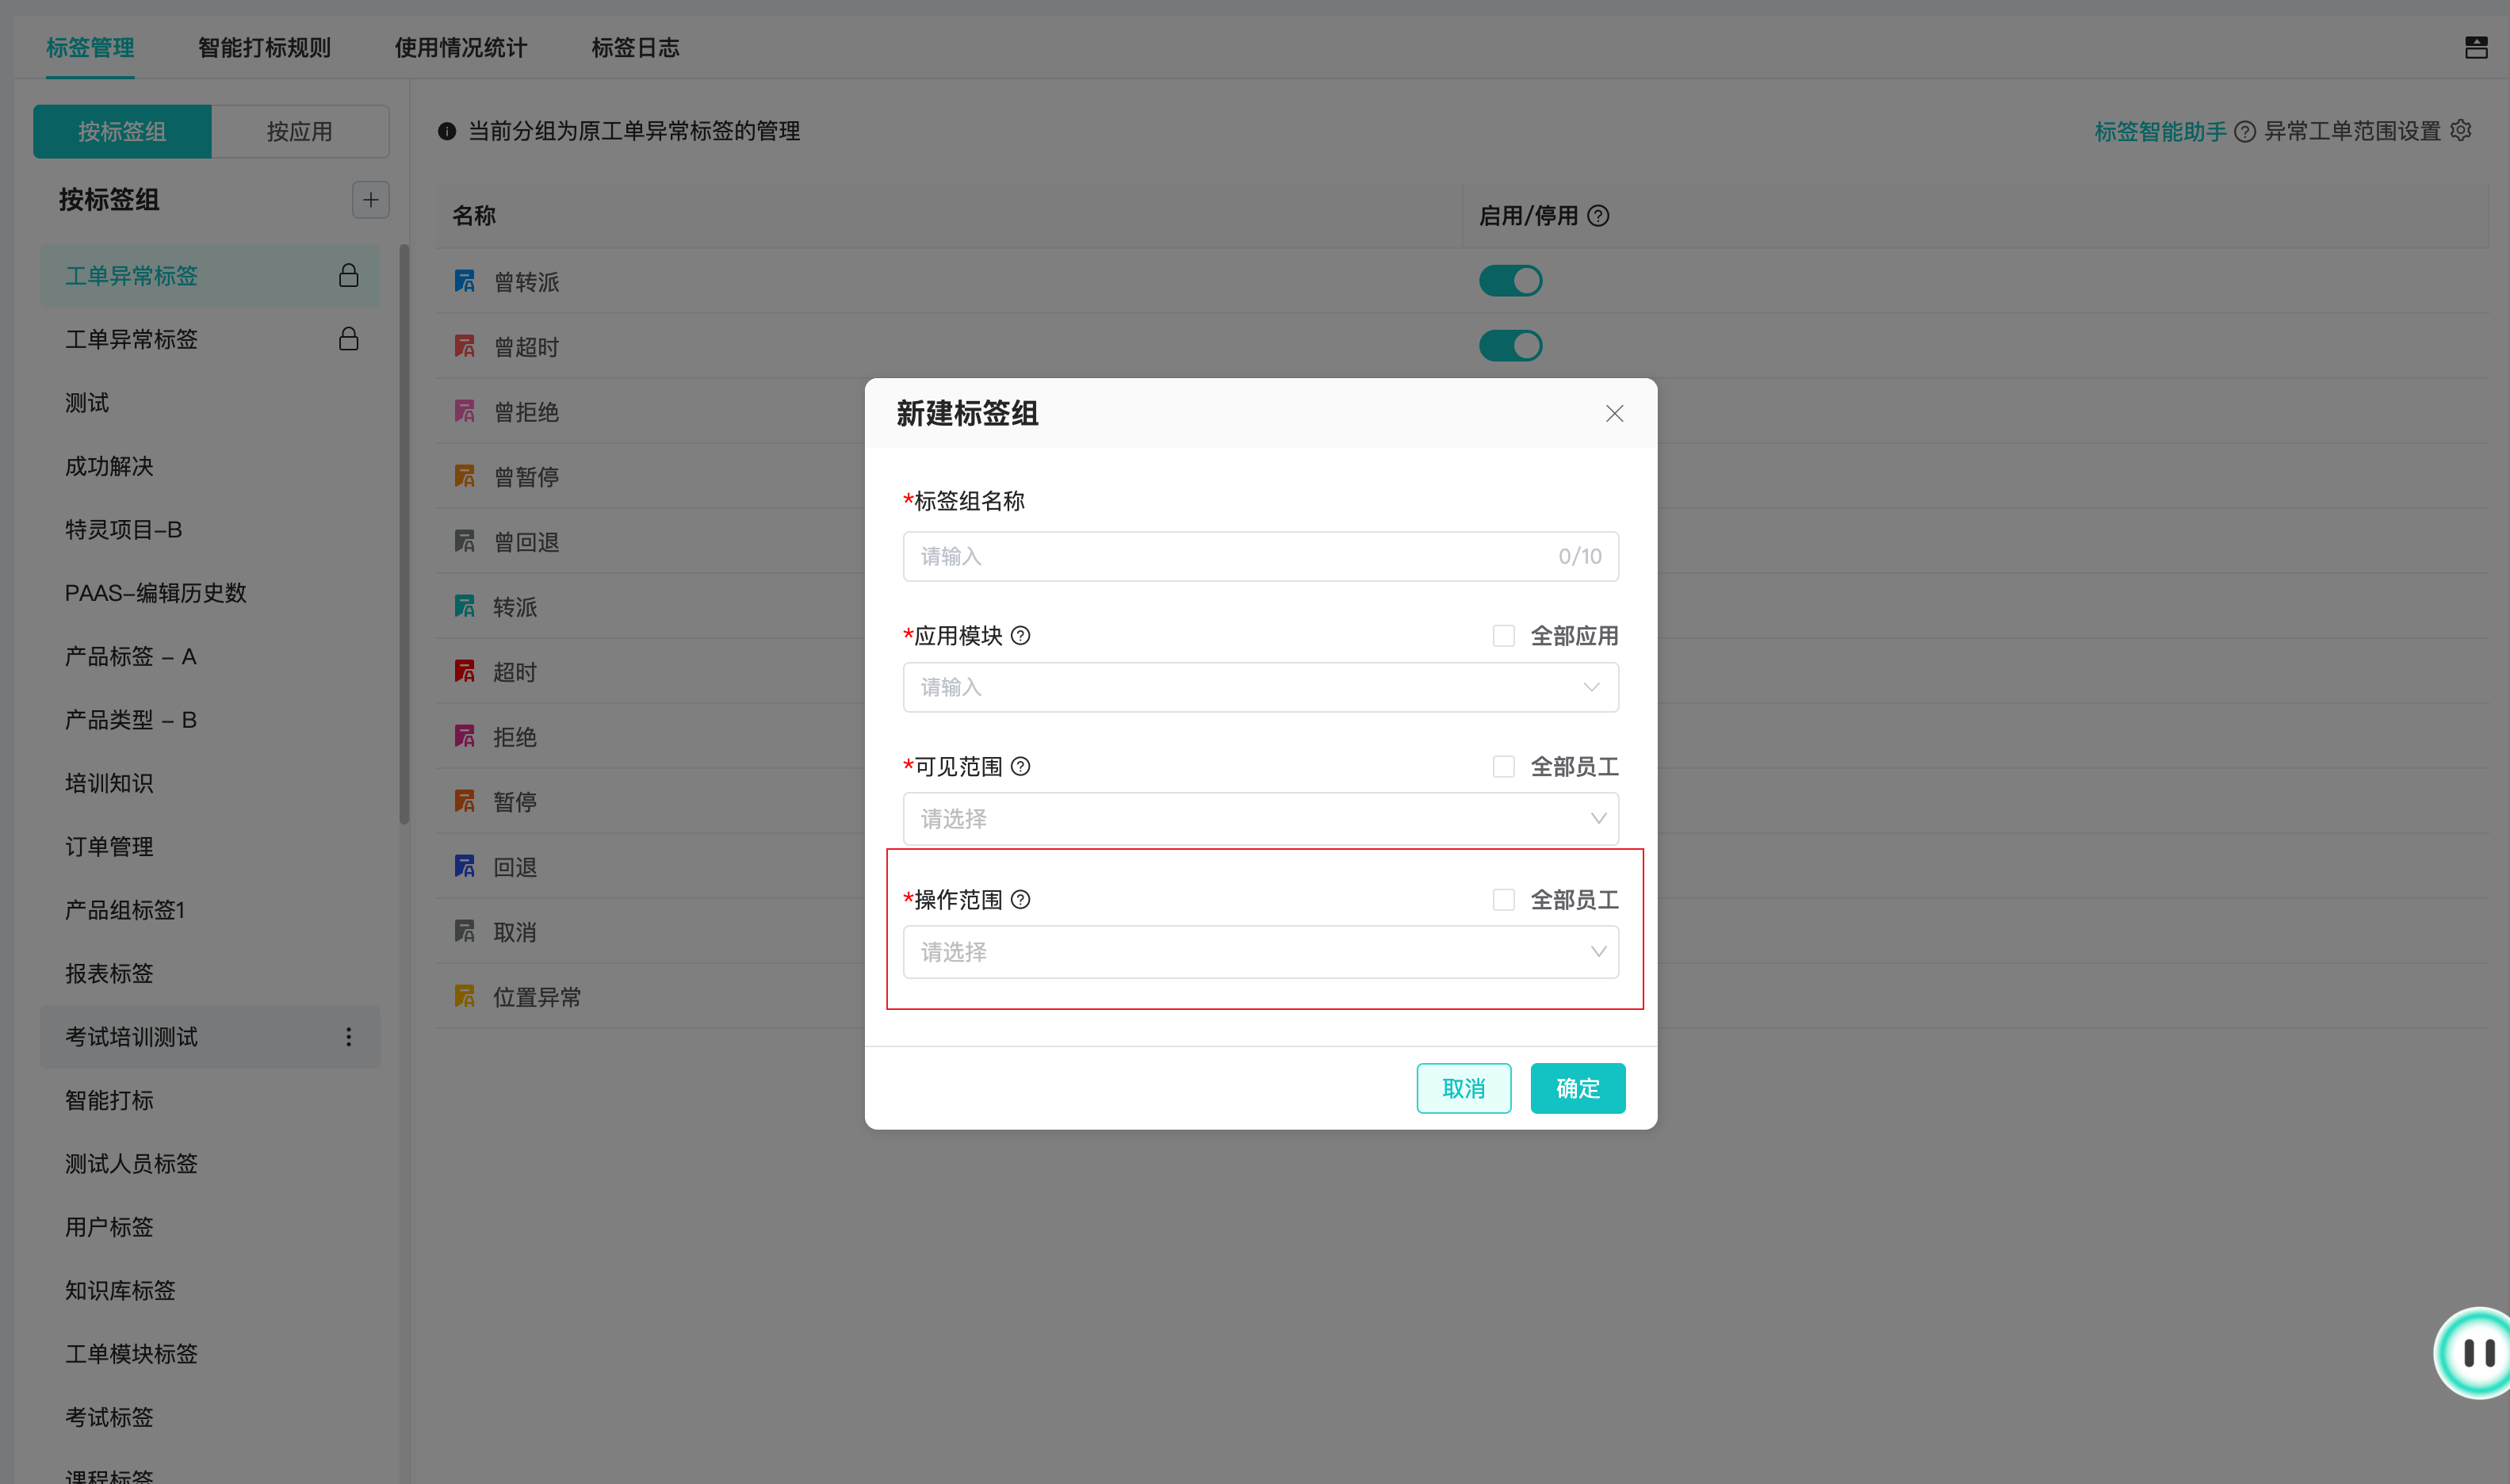The width and height of the screenshot is (2510, 1484).
Task: Click the tag icon of 回退
Action: (x=465, y=866)
